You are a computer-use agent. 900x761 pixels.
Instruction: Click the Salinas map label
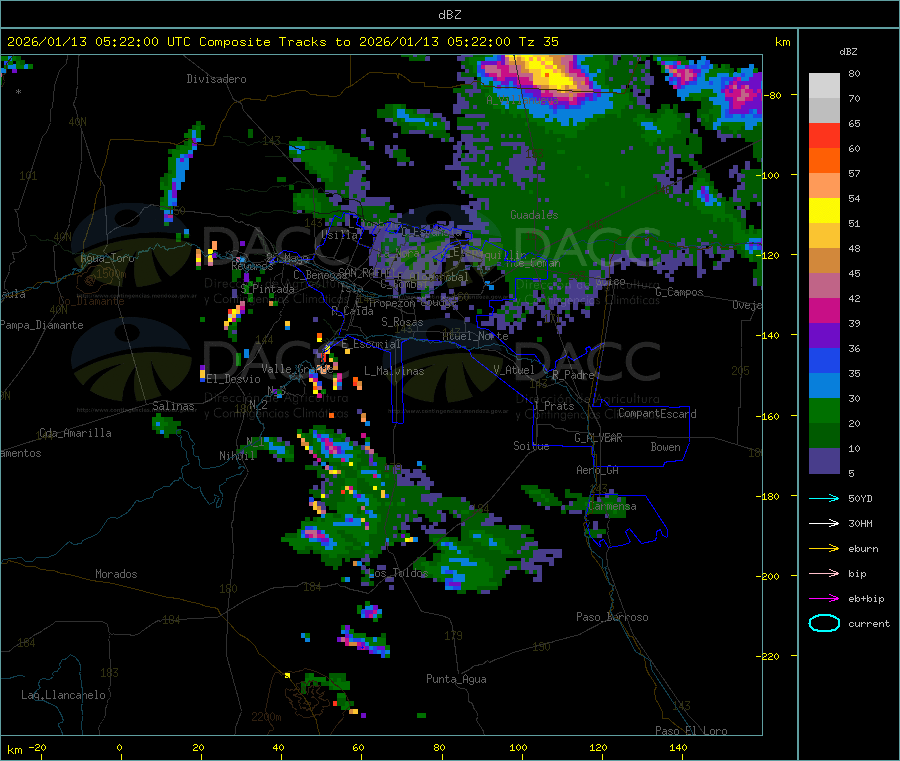tap(173, 406)
